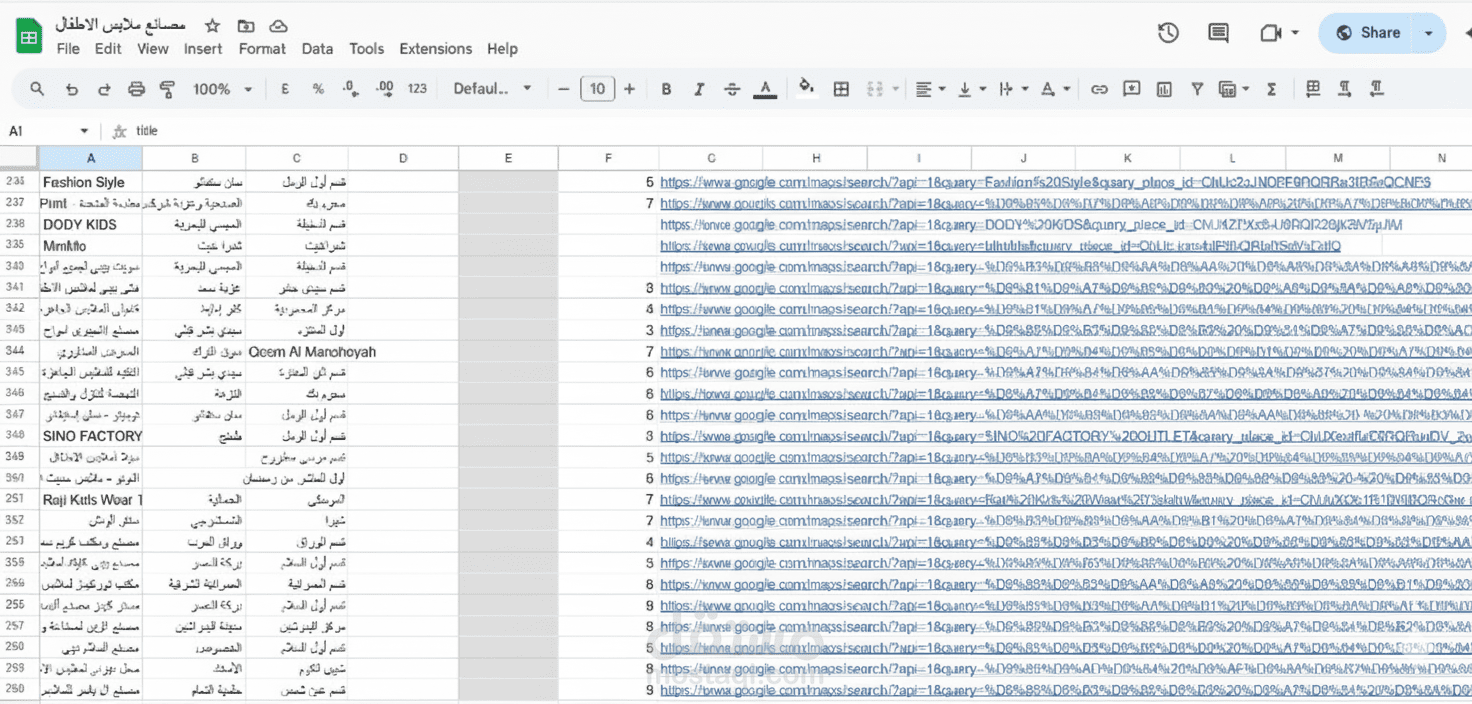Screen dimensions: 1472x704
Task: Open the Format menu
Action: pyautogui.click(x=262, y=49)
